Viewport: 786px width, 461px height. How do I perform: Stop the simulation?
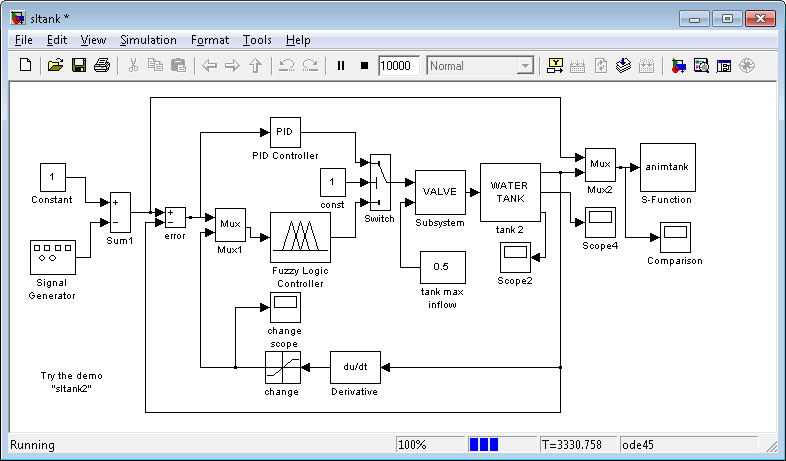[364, 66]
